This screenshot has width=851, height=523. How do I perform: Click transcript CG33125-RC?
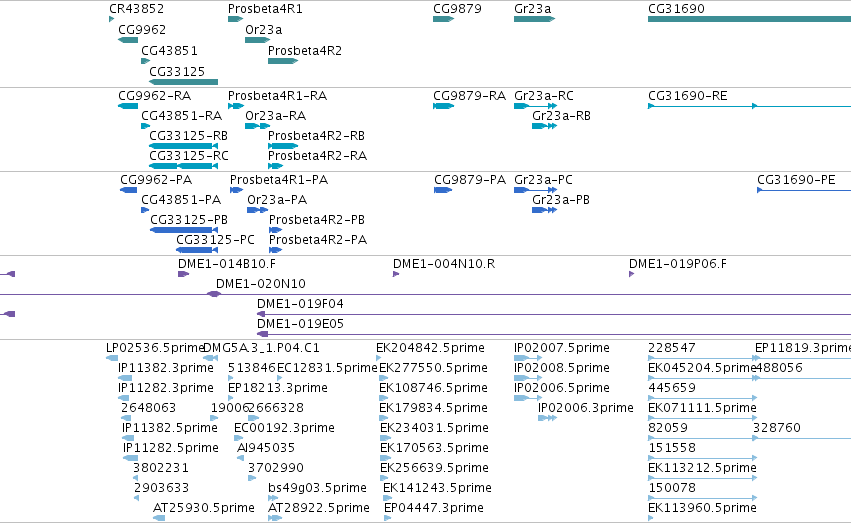[189, 156]
